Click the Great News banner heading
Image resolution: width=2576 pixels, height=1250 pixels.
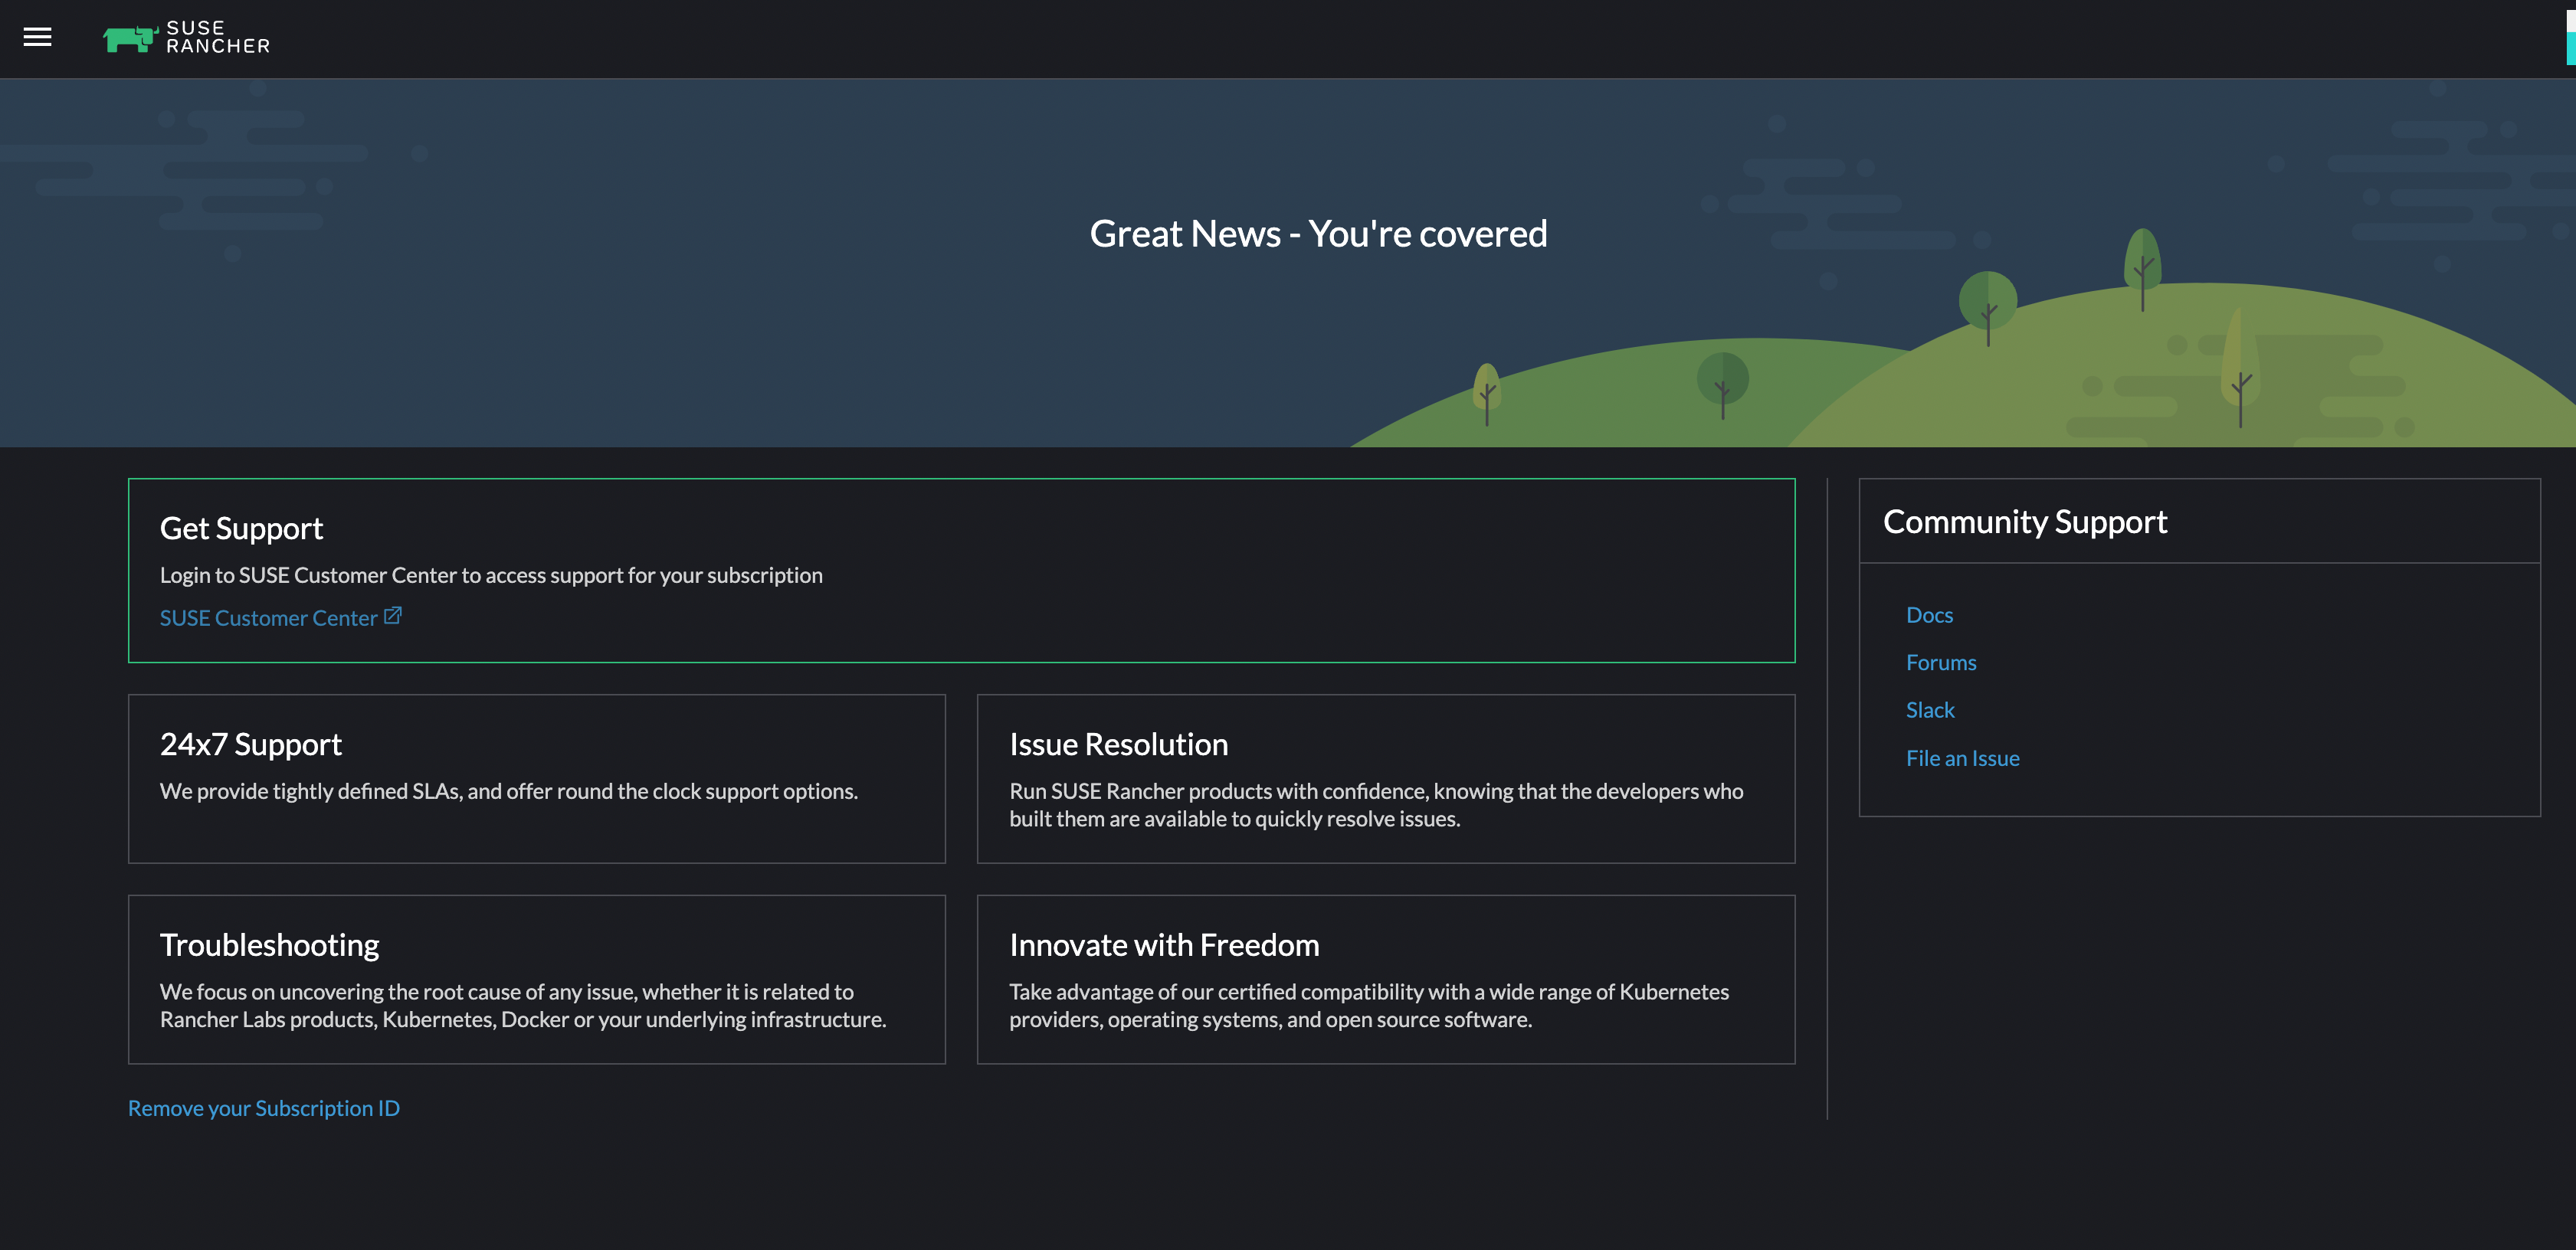[1318, 234]
